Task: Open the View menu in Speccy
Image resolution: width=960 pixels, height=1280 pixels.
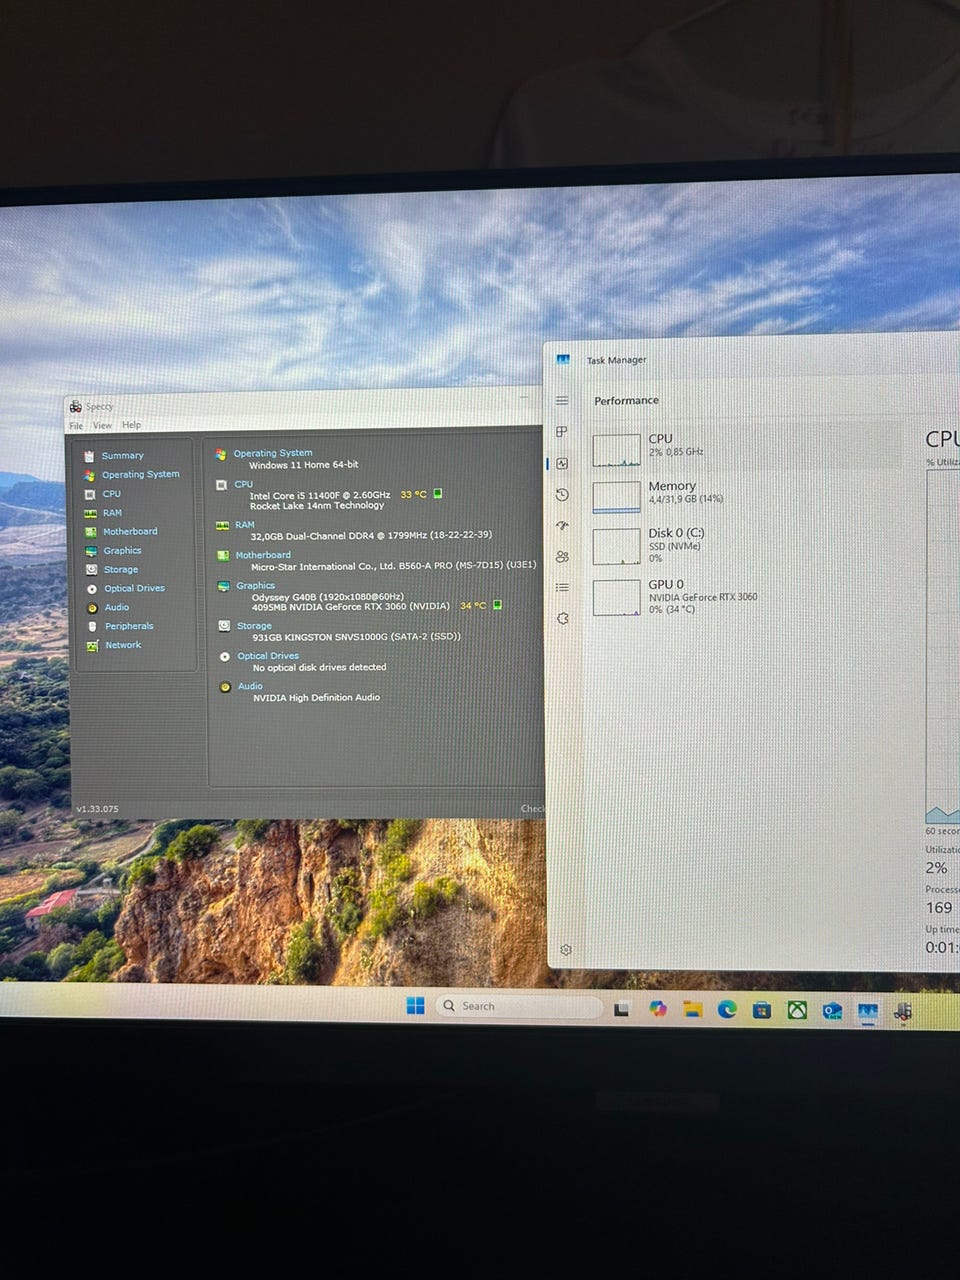Action: [102, 425]
